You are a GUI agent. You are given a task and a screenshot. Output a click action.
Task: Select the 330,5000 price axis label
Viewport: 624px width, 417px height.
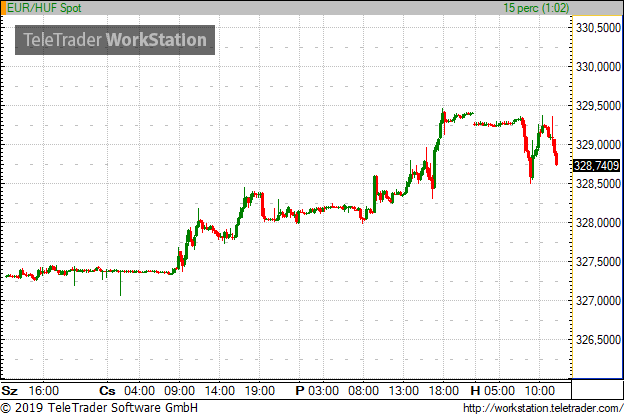(x=598, y=28)
